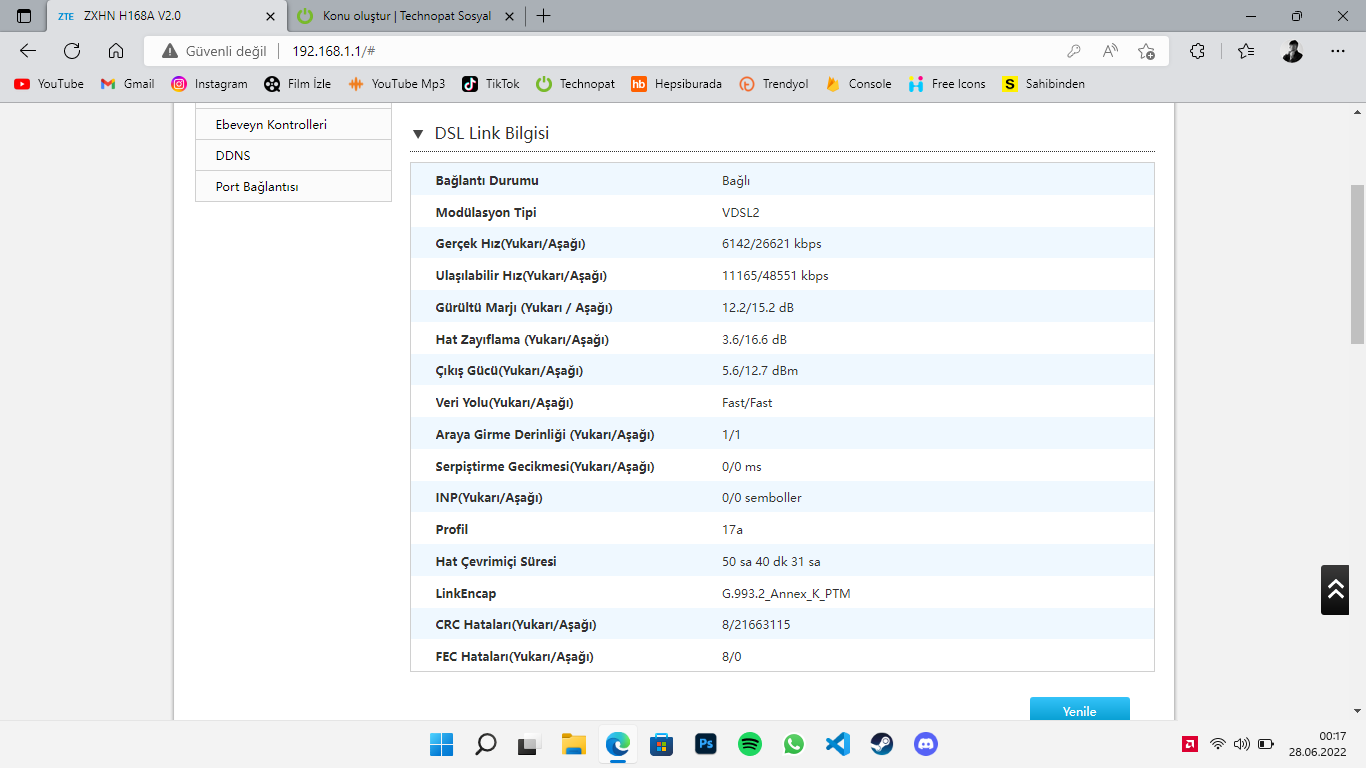This screenshot has height=768, width=1366.
Task: Open the Film İzle bookmark
Action: point(297,84)
